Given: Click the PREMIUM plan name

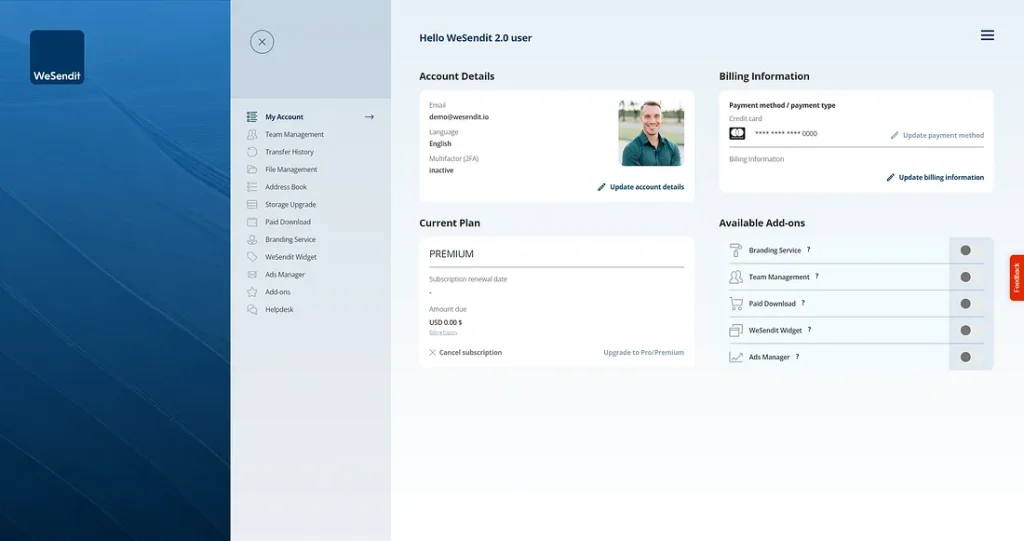Looking at the screenshot, I should [451, 254].
